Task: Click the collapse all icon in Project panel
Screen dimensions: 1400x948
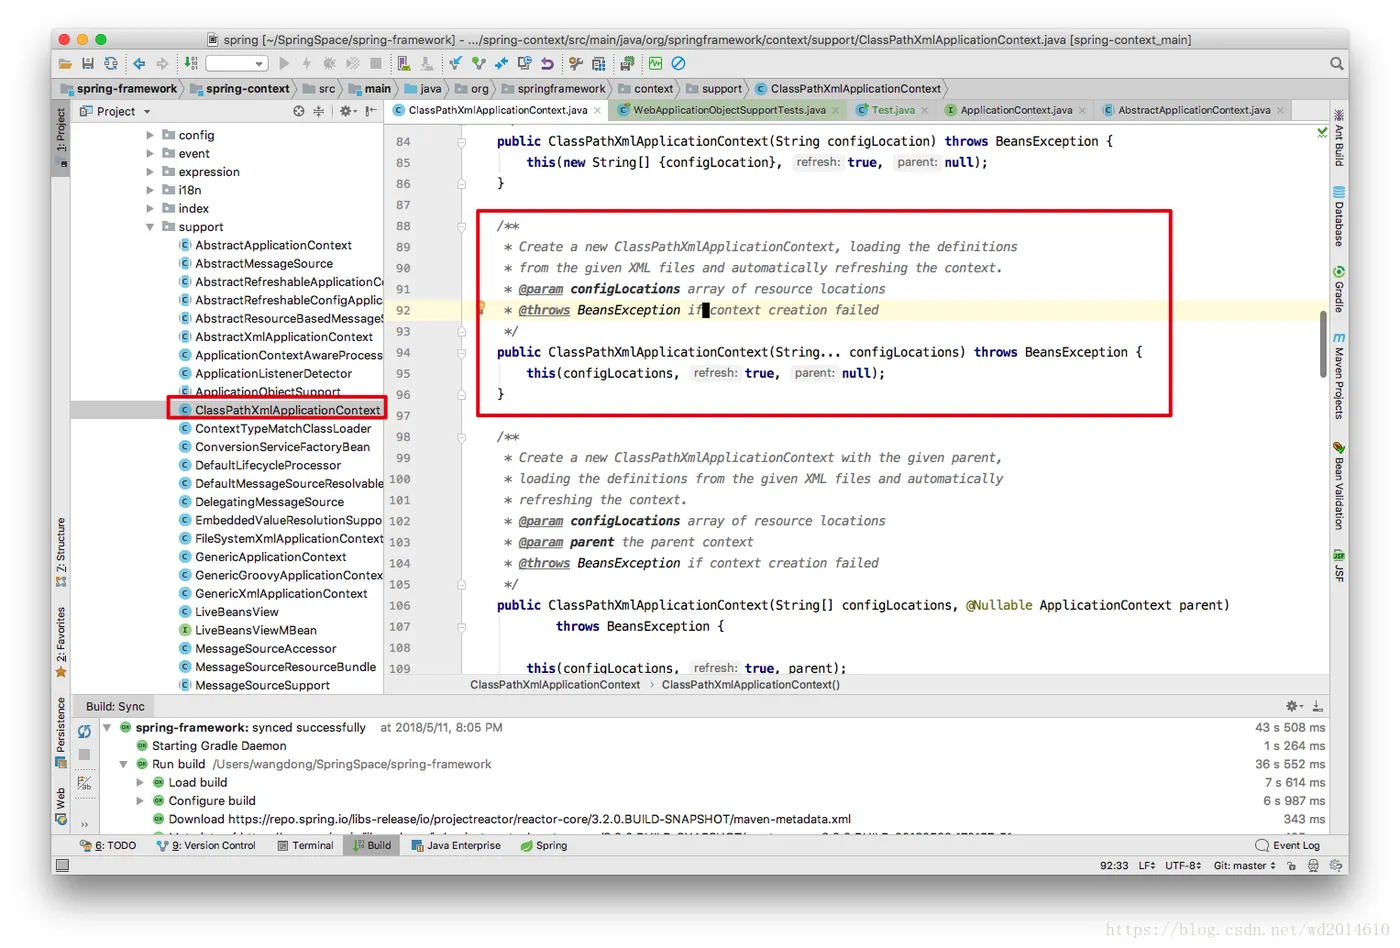Action: pos(319,111)
